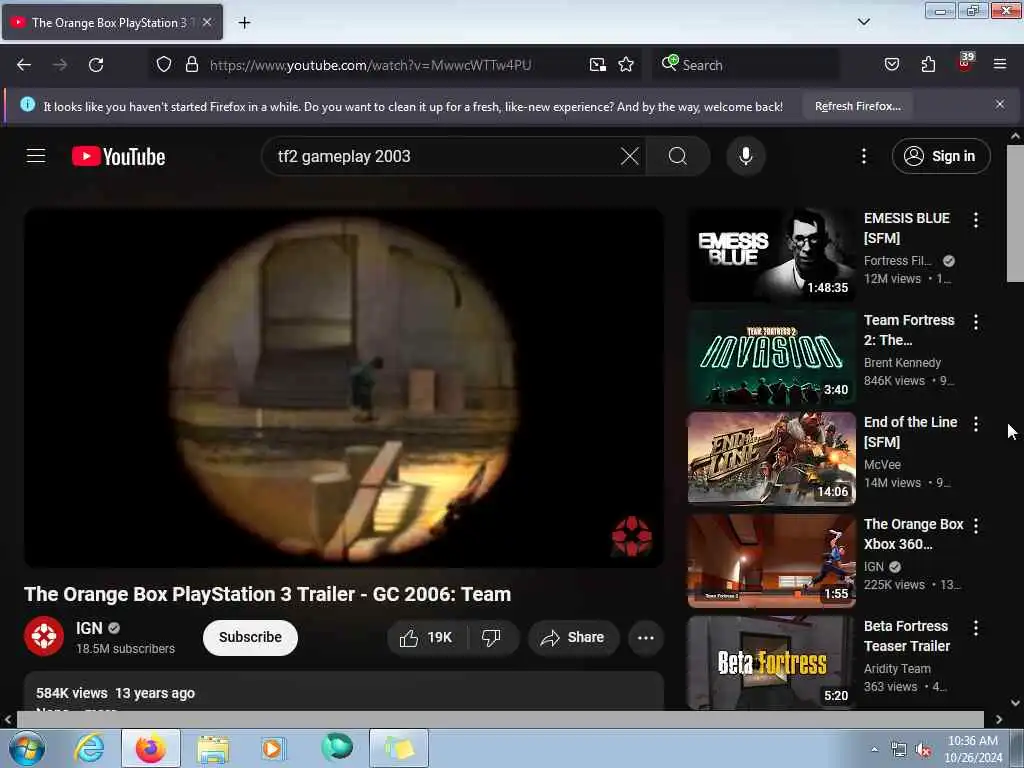Viewport: 1024px width, 768px height.
Task: Open the IGN channel name link
Action: [89, 628]
